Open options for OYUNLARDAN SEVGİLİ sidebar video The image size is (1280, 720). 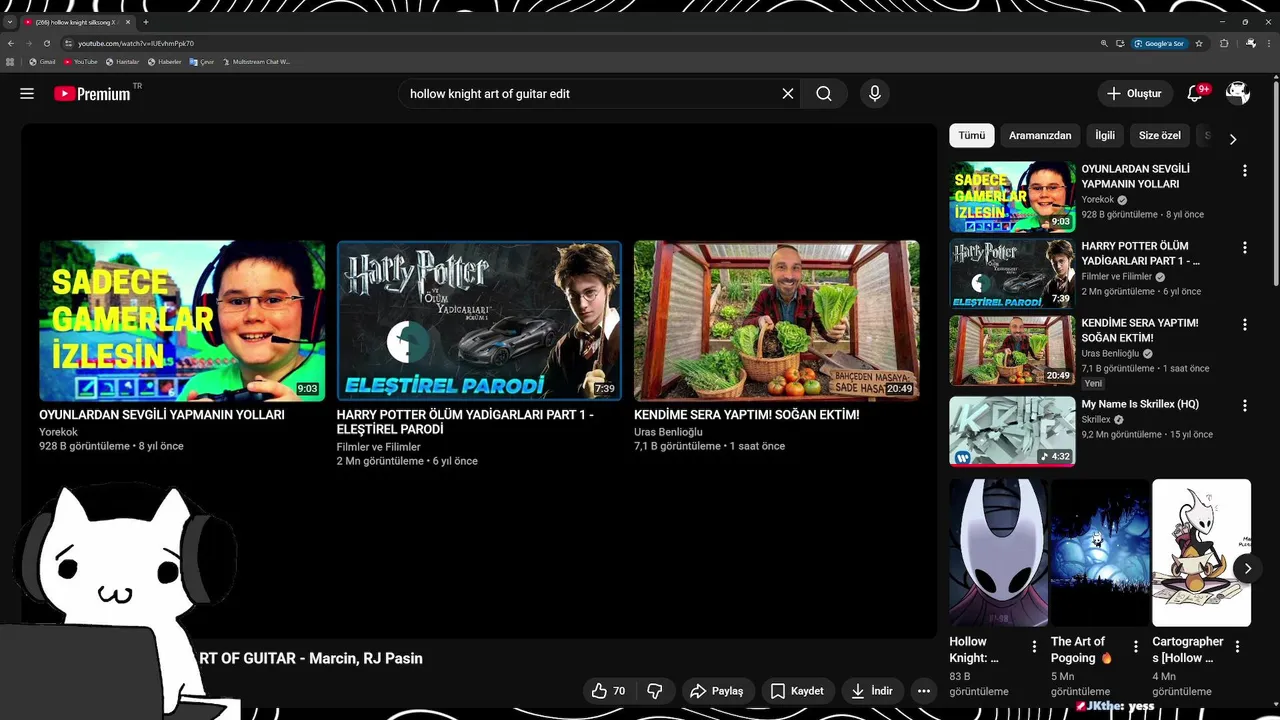[x=1245, y=170]
